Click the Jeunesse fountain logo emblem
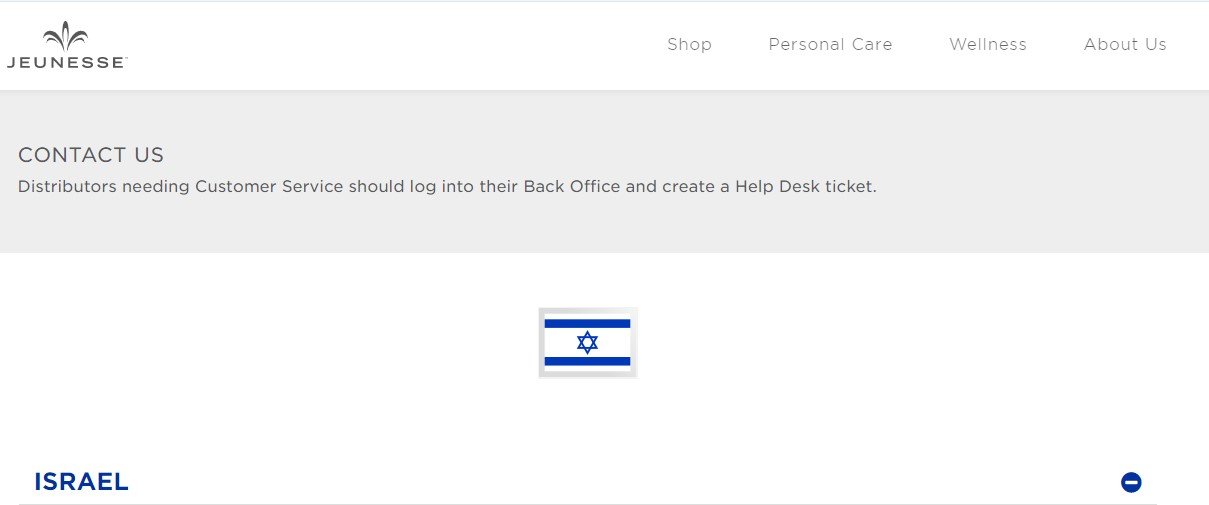This screenshot has height=505, width=1209. point(66,37)
